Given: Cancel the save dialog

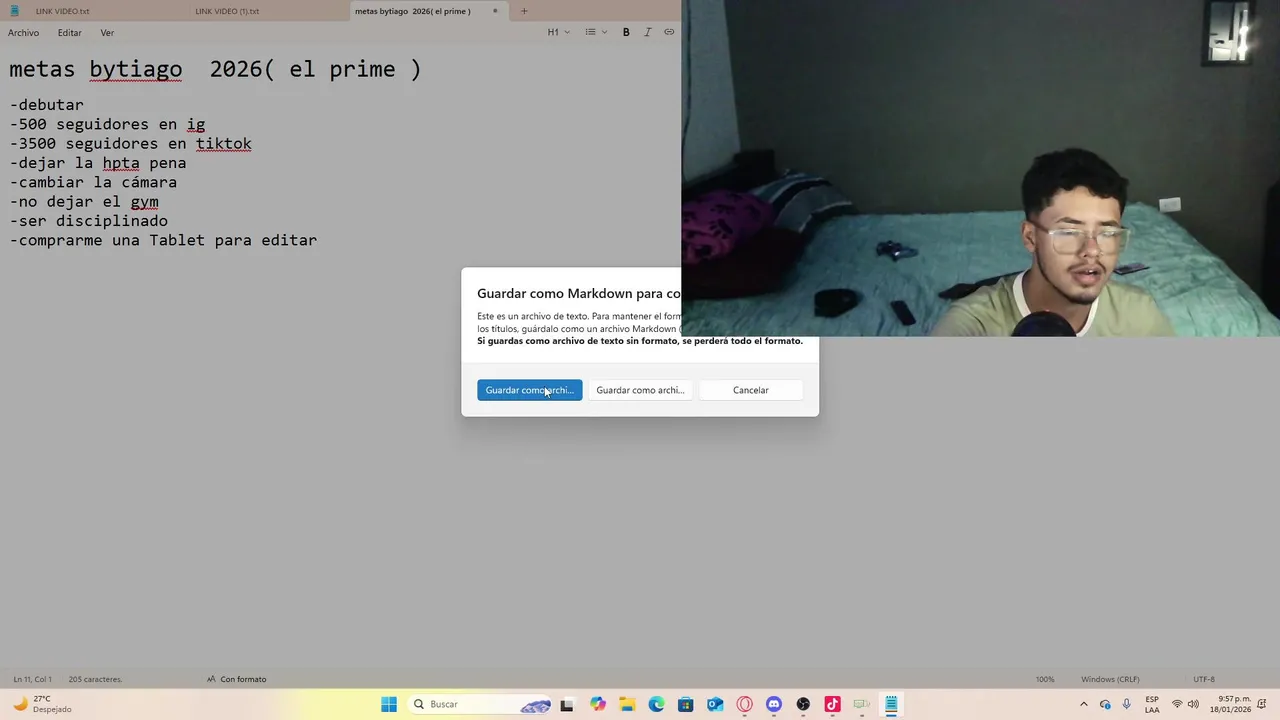Looking at the screenshot, I should click(x=750, y=390).
